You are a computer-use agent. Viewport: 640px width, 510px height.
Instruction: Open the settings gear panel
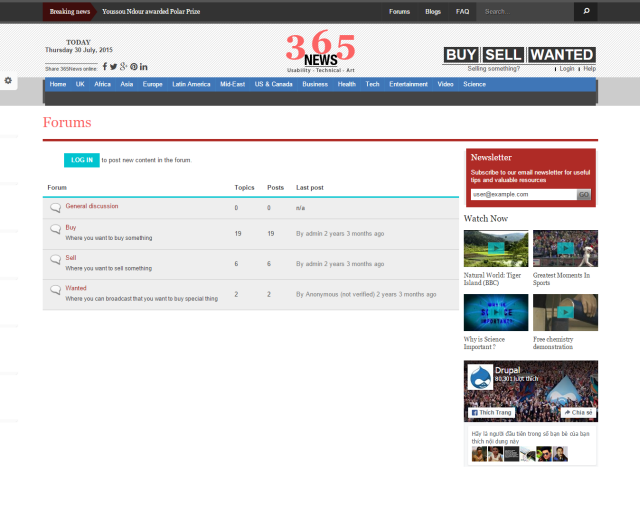coord(8,80)
